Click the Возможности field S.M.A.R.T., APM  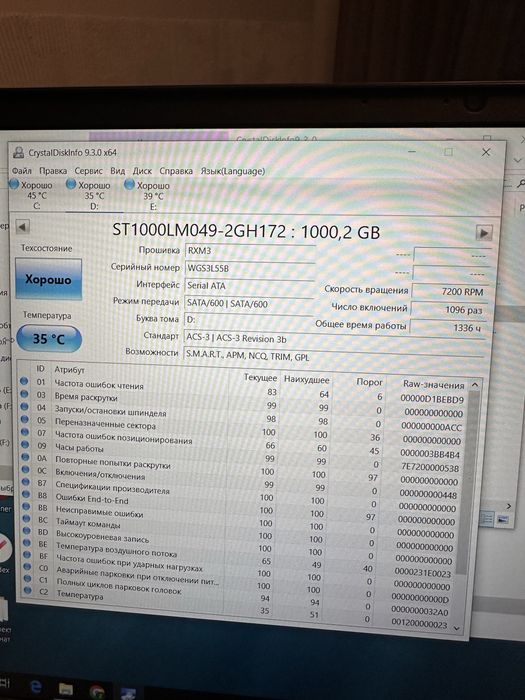[334, 356]
